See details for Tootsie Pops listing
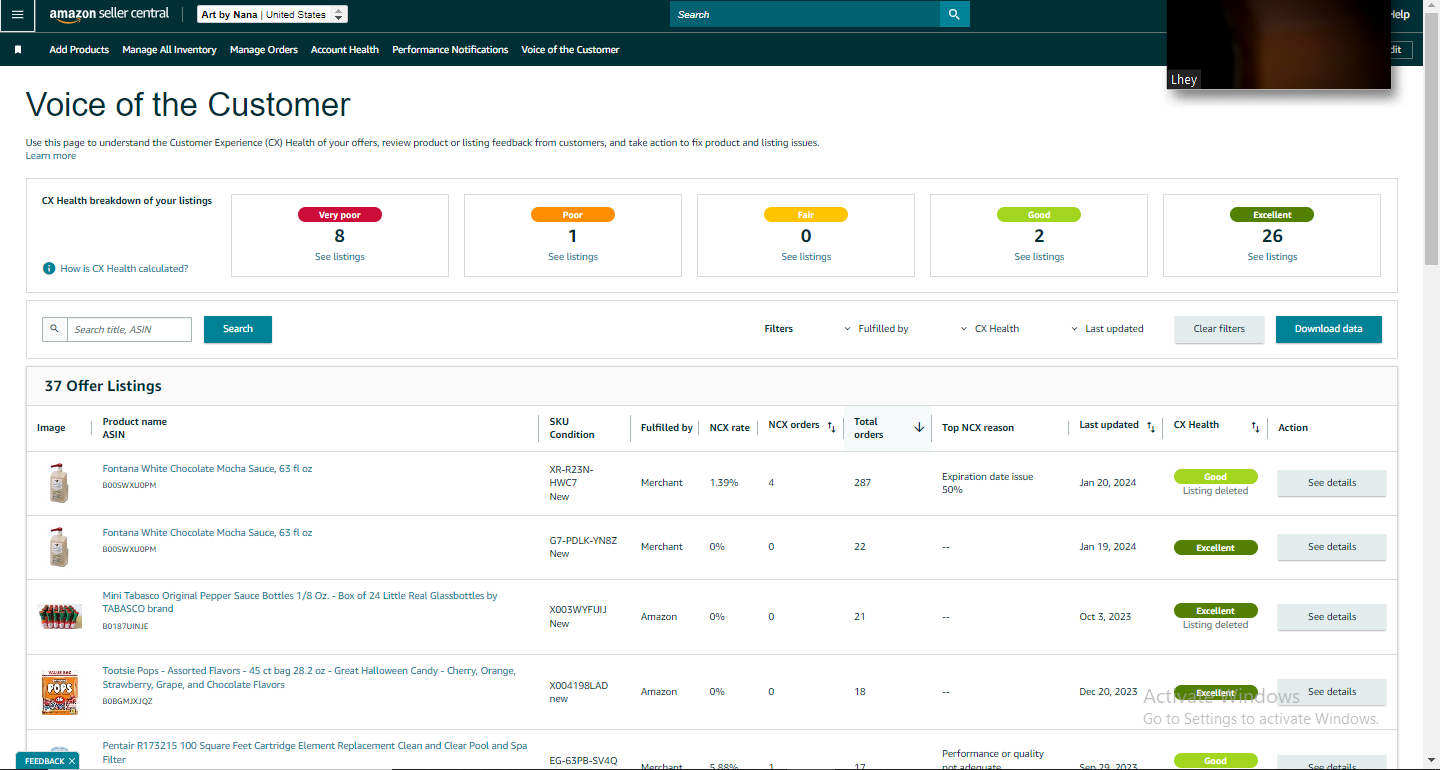 click(1332, 692)
